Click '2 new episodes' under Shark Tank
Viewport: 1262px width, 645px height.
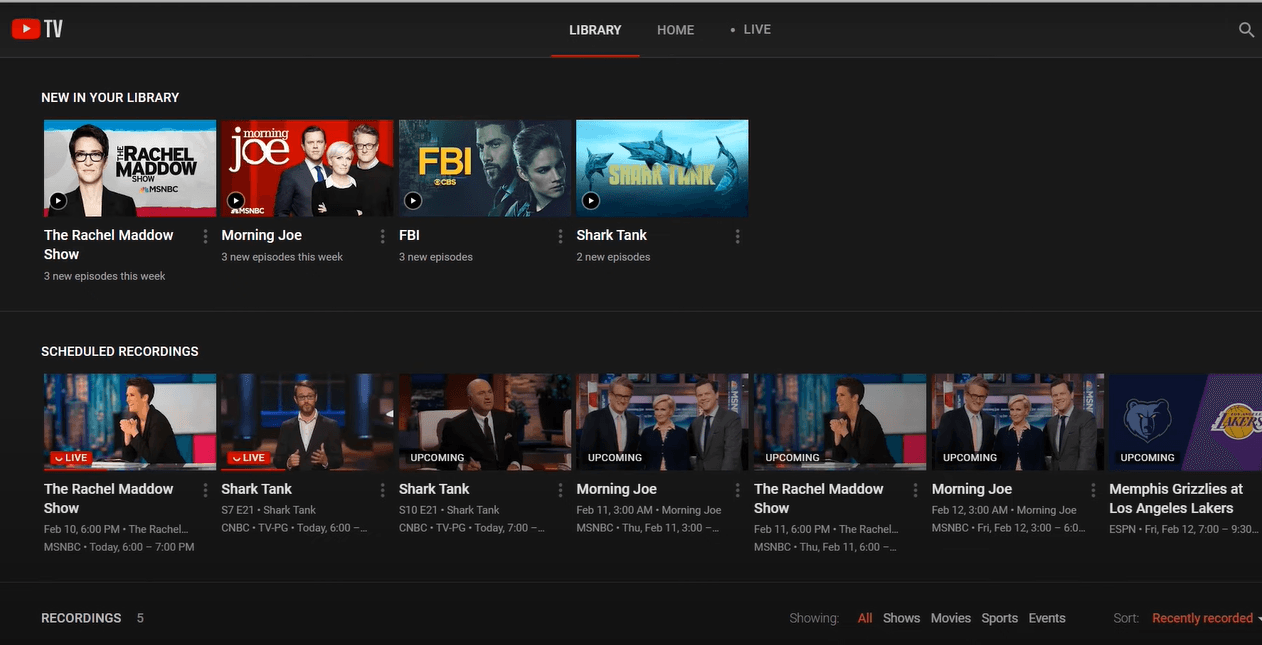(x=614, y=257)
